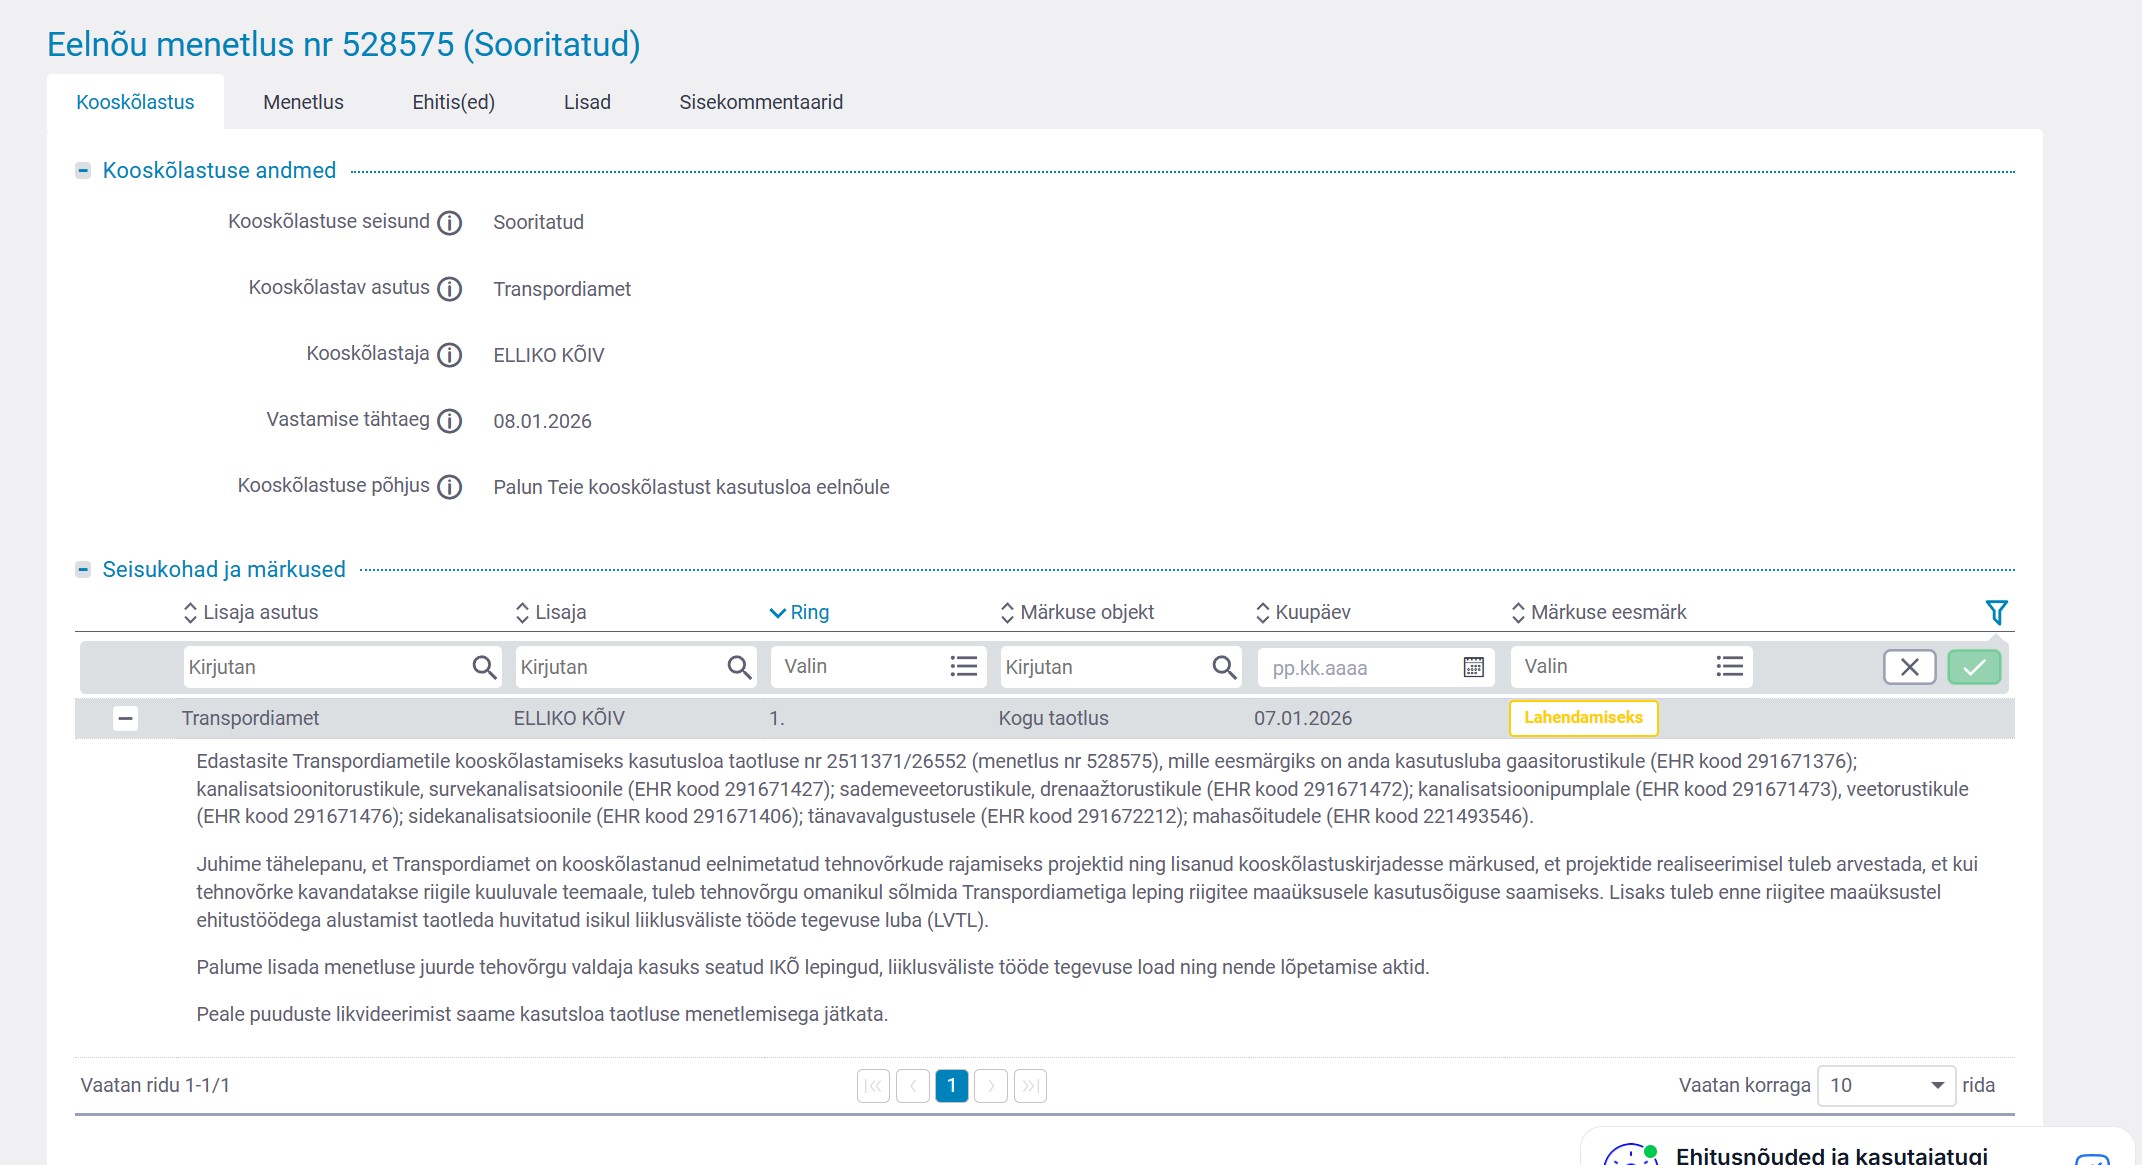Click info icon next to Vastamise tähtaeg

point(450,421)
